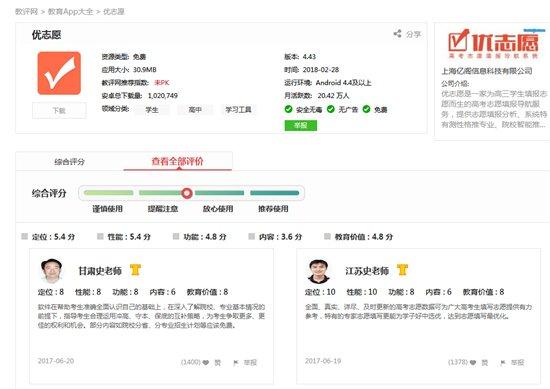Click the flag icon on 江苏史老师 review
This screenshot has width=550, height=389.
tap(503, 362)
